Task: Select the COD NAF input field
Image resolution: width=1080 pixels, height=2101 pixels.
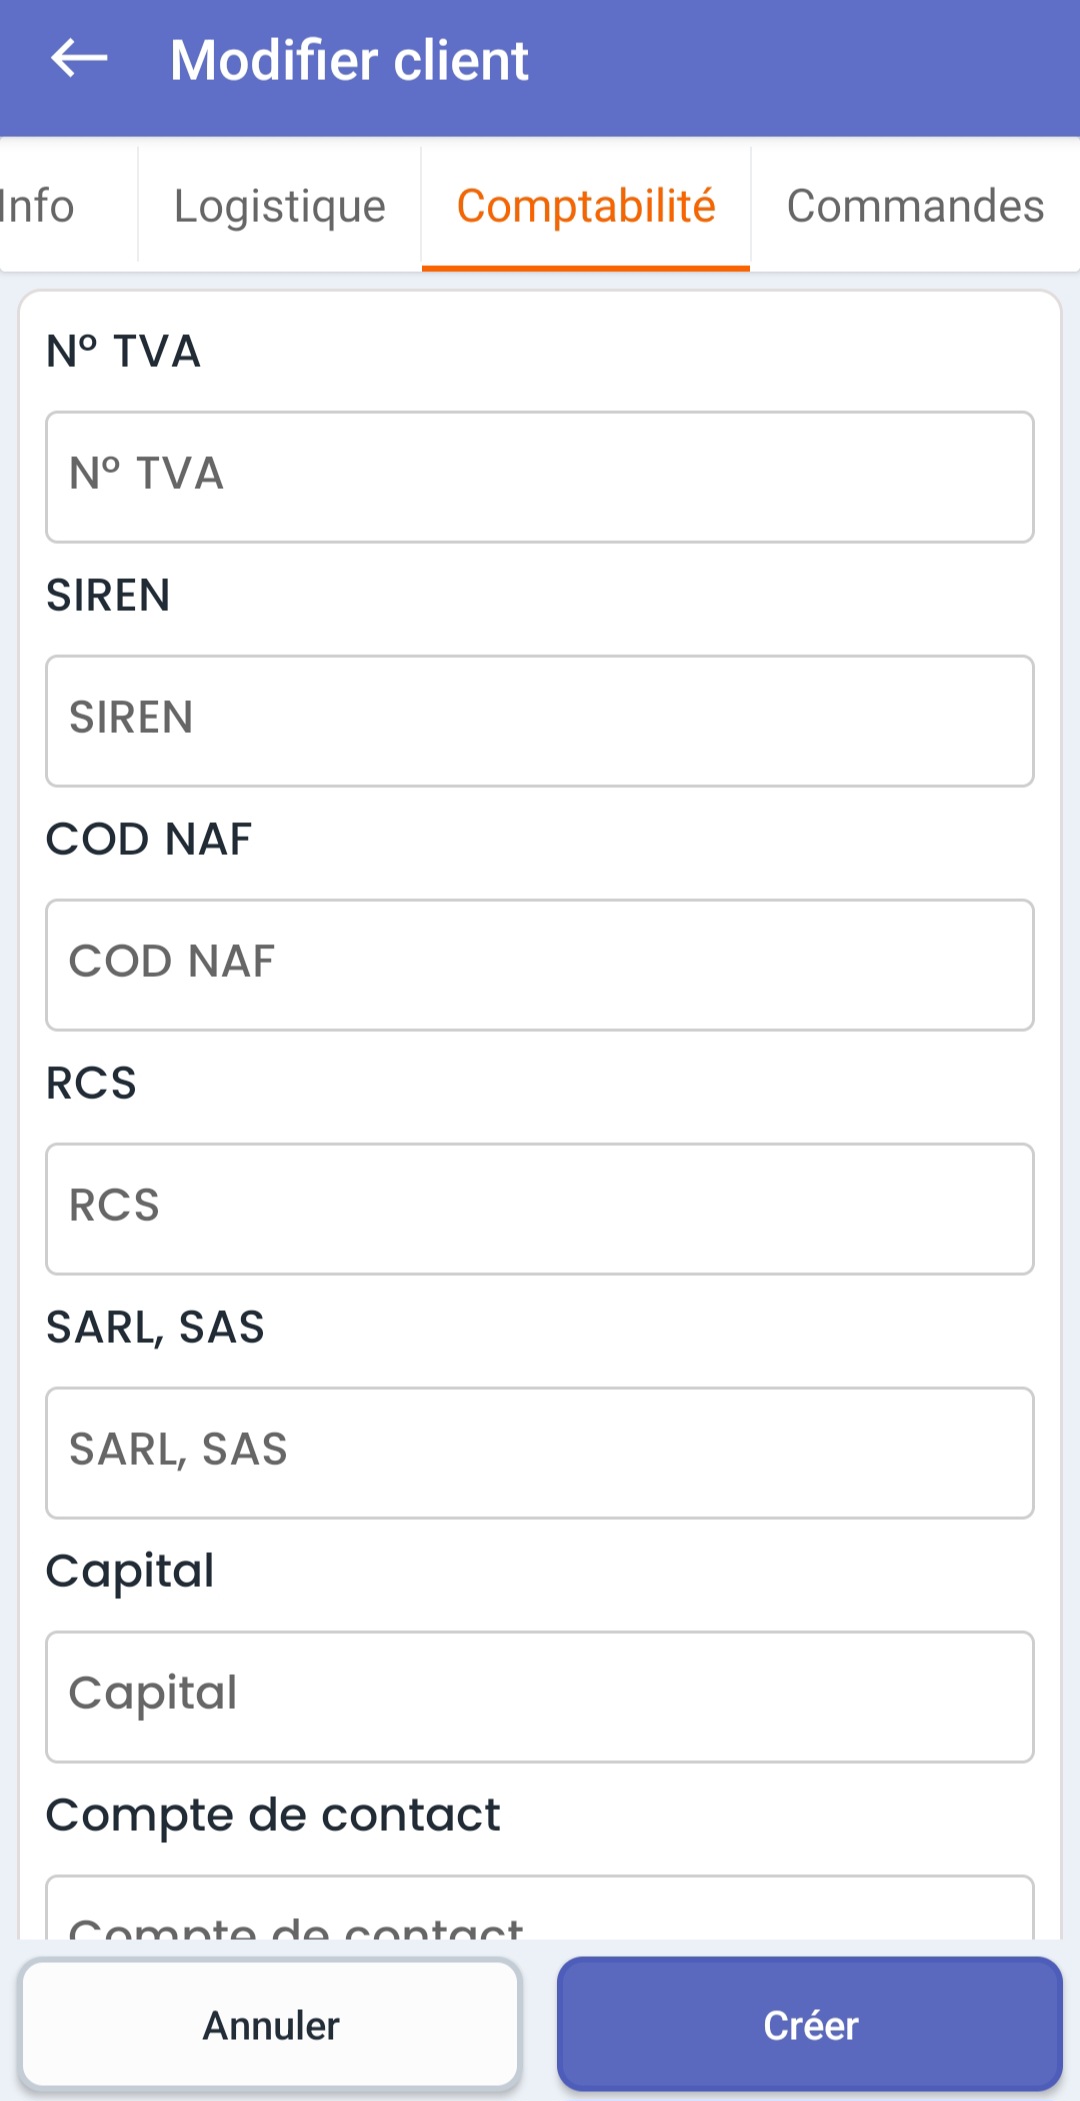Action: click(x=540, y=965)
